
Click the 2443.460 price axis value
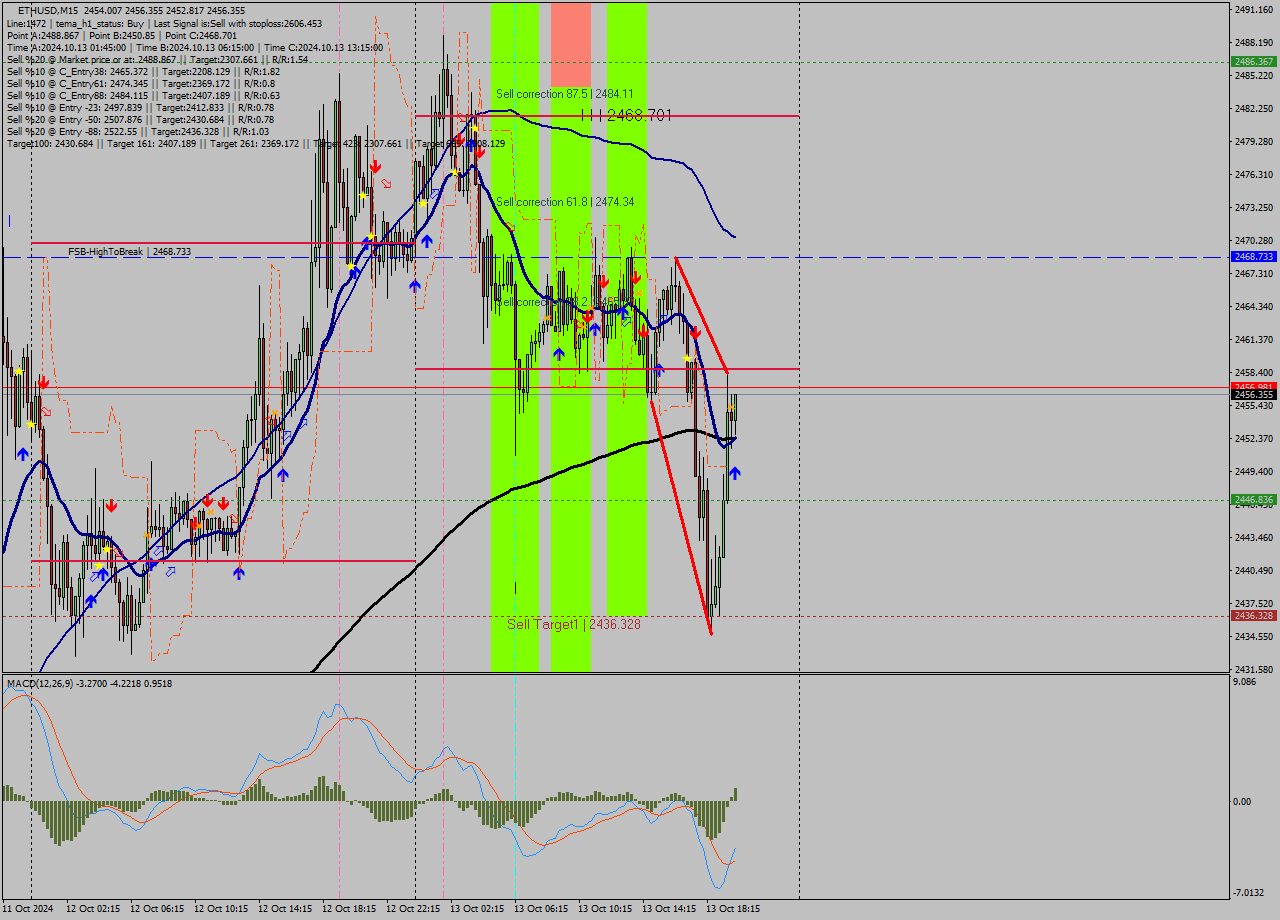pyautogui.click(x=1254, y=537)
